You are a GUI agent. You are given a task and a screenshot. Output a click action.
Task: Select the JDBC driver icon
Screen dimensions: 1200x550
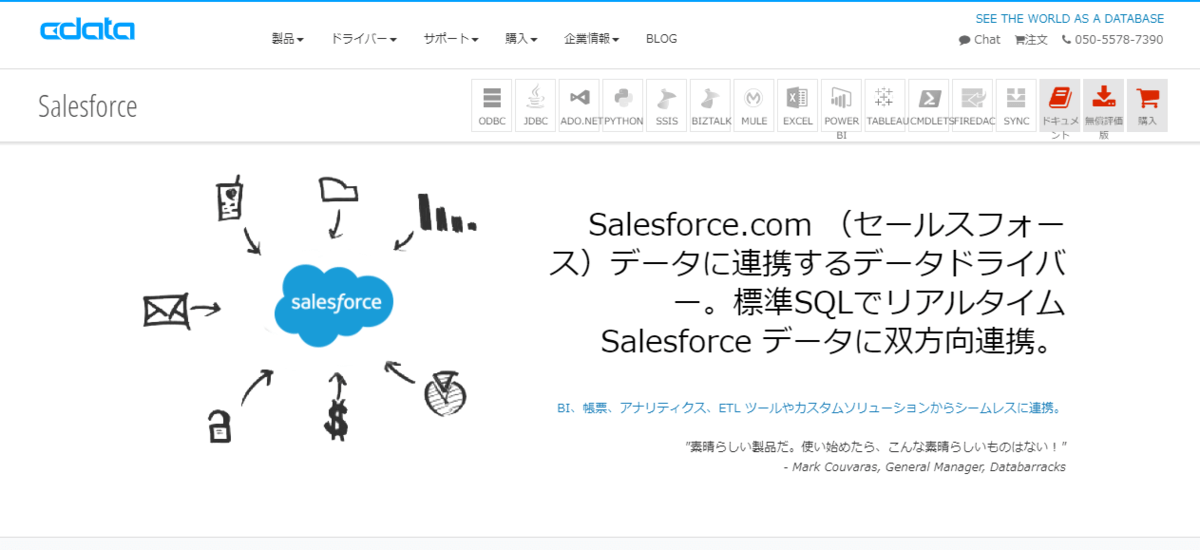tap(536, 105)
